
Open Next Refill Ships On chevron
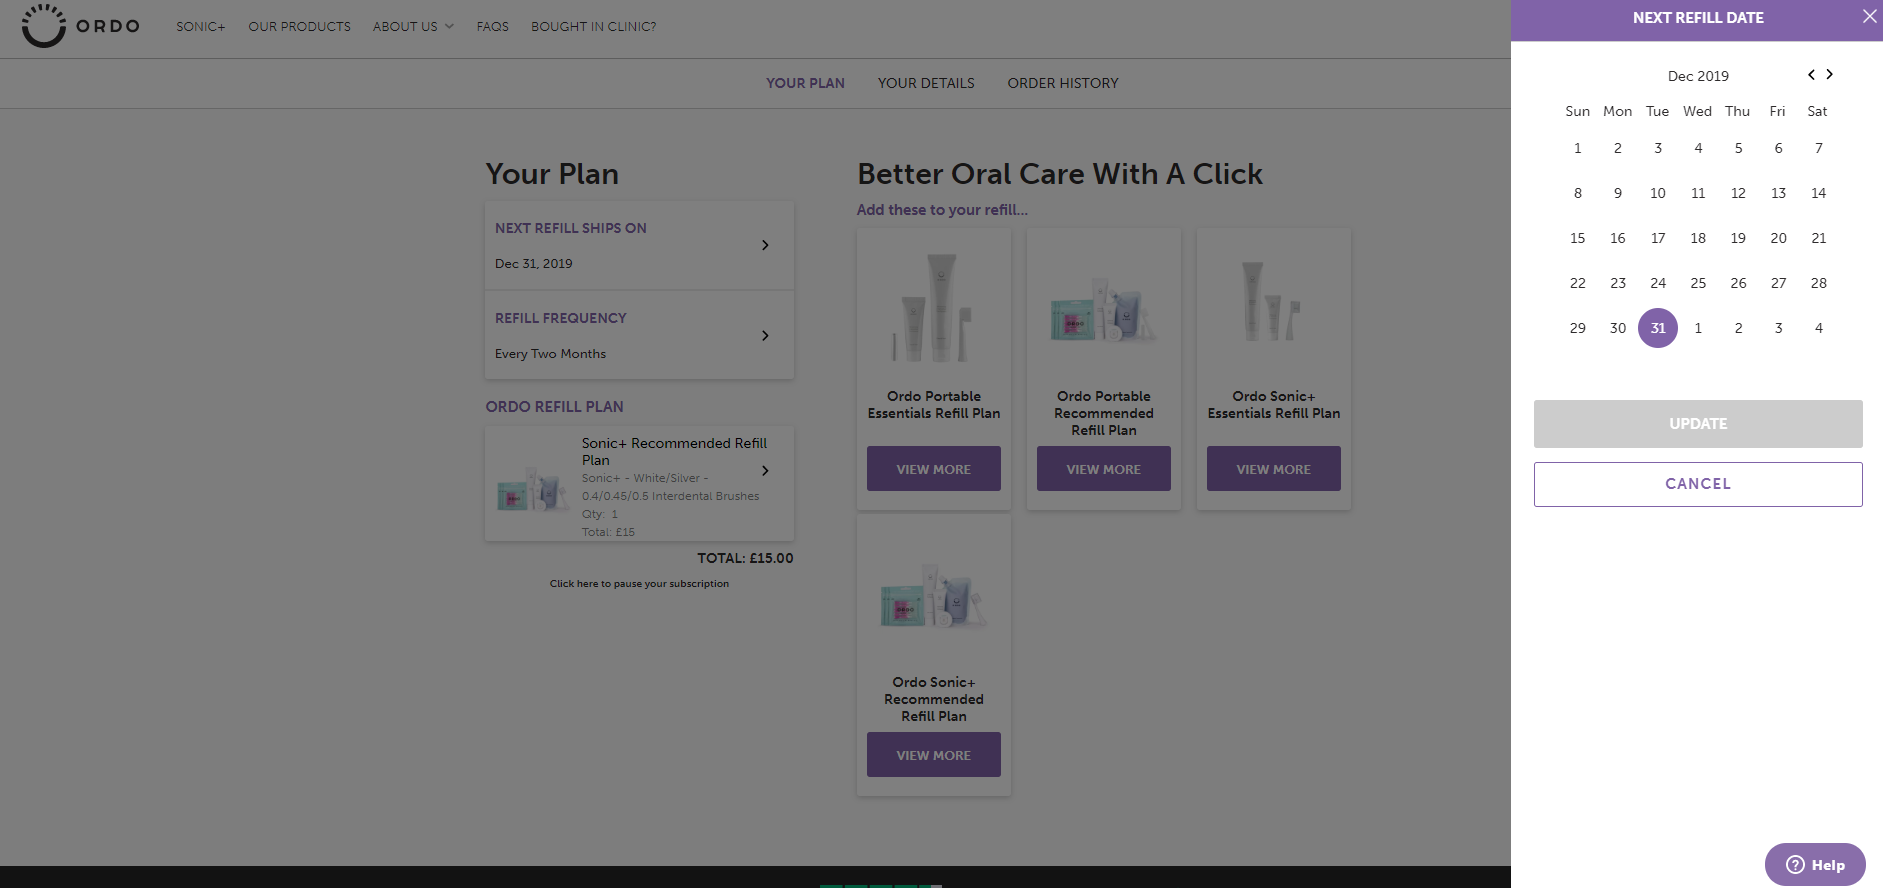click(765, 245)
